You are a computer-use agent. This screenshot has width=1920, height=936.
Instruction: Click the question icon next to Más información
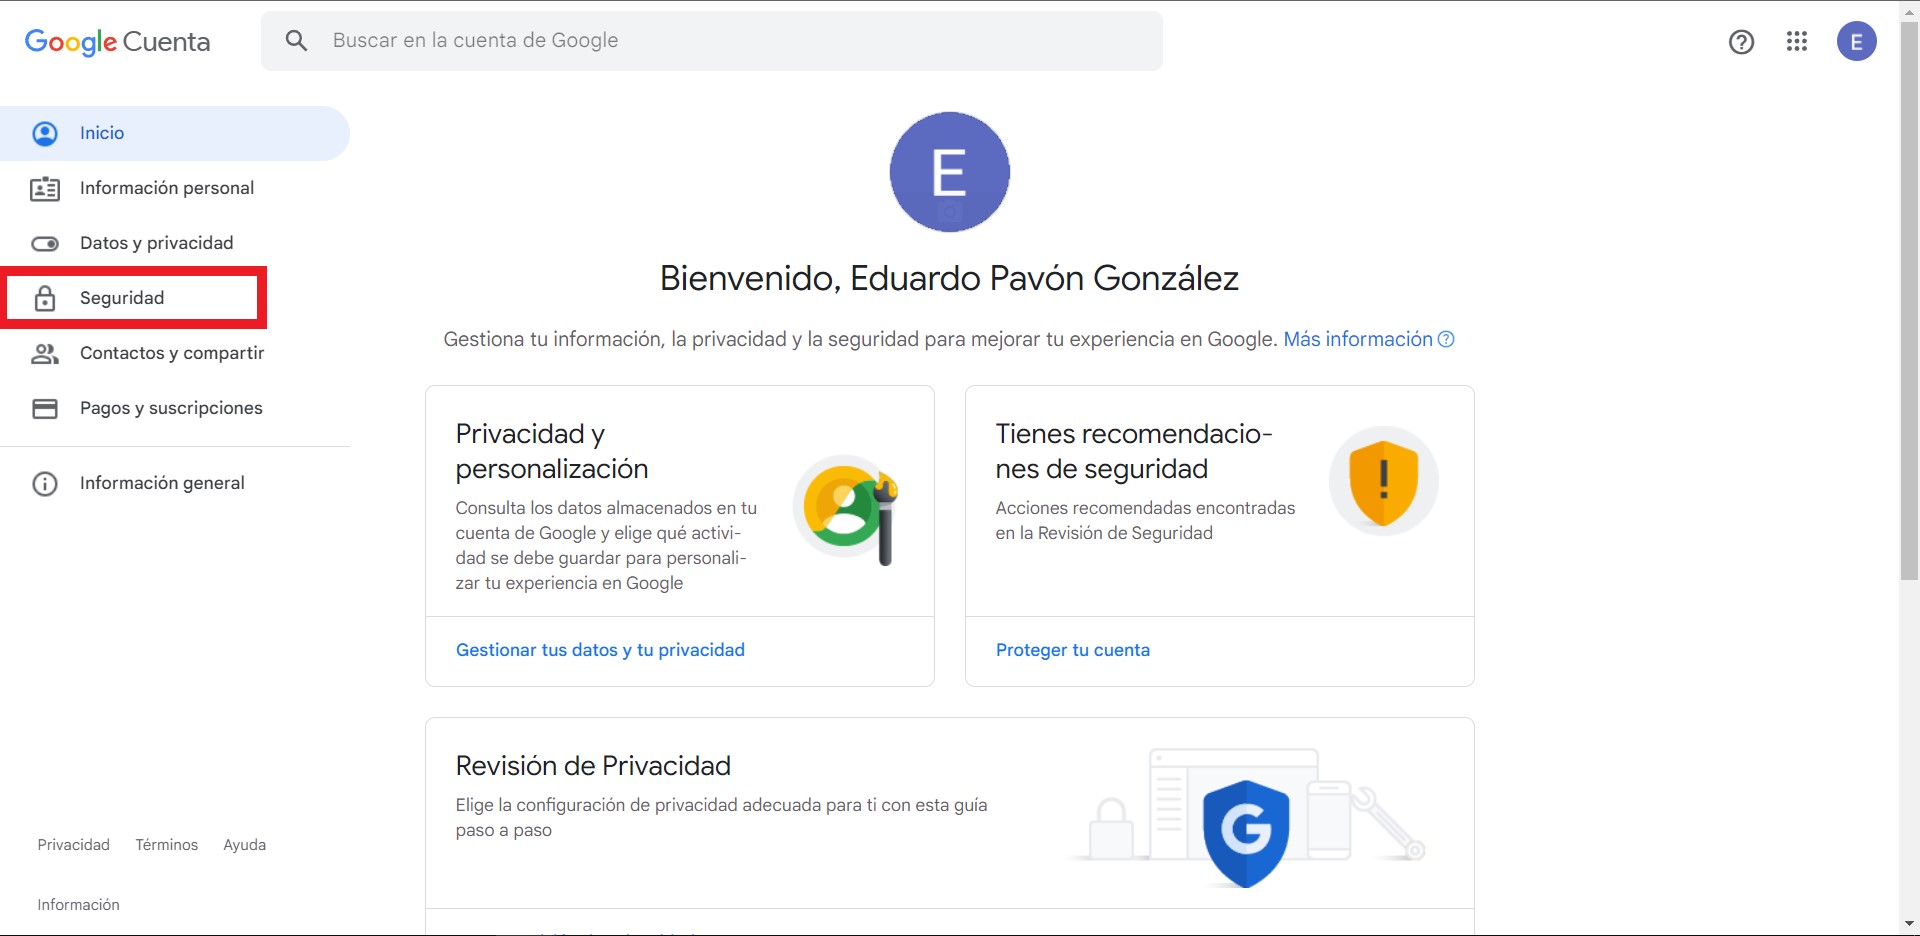pyautogui.click(x=1446, y=340)
